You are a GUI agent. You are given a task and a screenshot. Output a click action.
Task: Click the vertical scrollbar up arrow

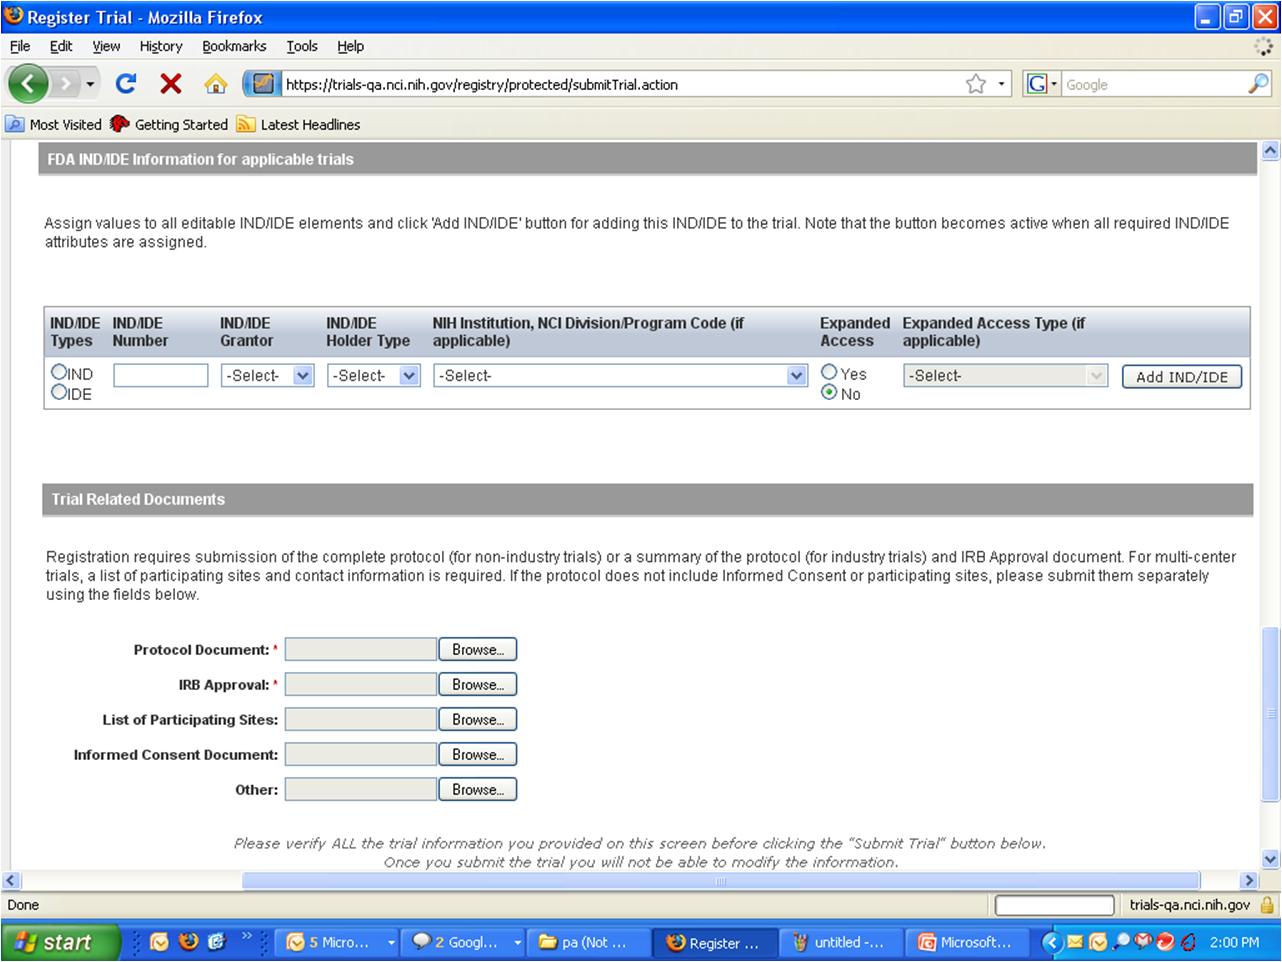tap(1271, 151)
